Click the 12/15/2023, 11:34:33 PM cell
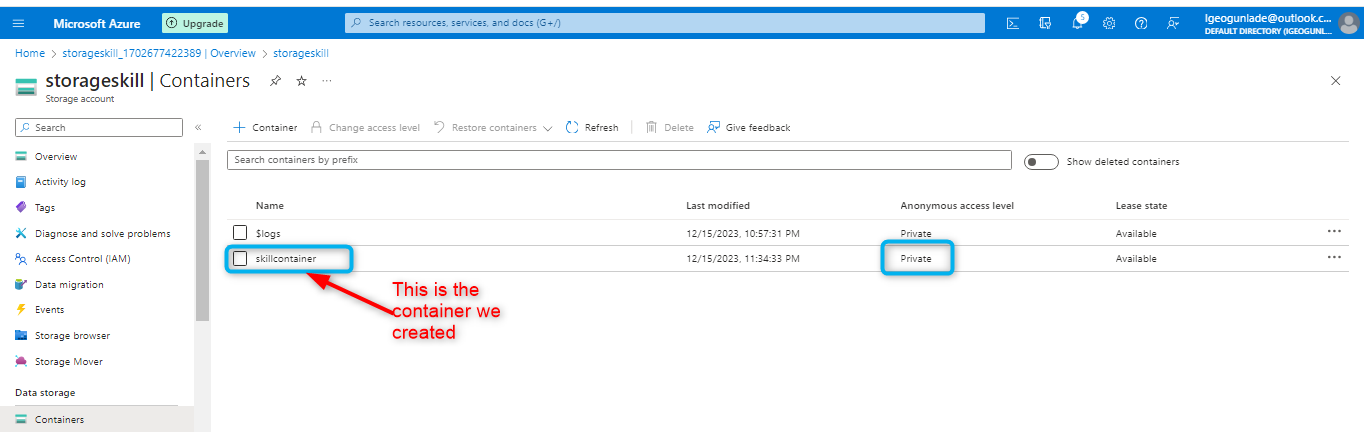The image size is (1364, 432). pyautogui.click(x=743, y=258)
